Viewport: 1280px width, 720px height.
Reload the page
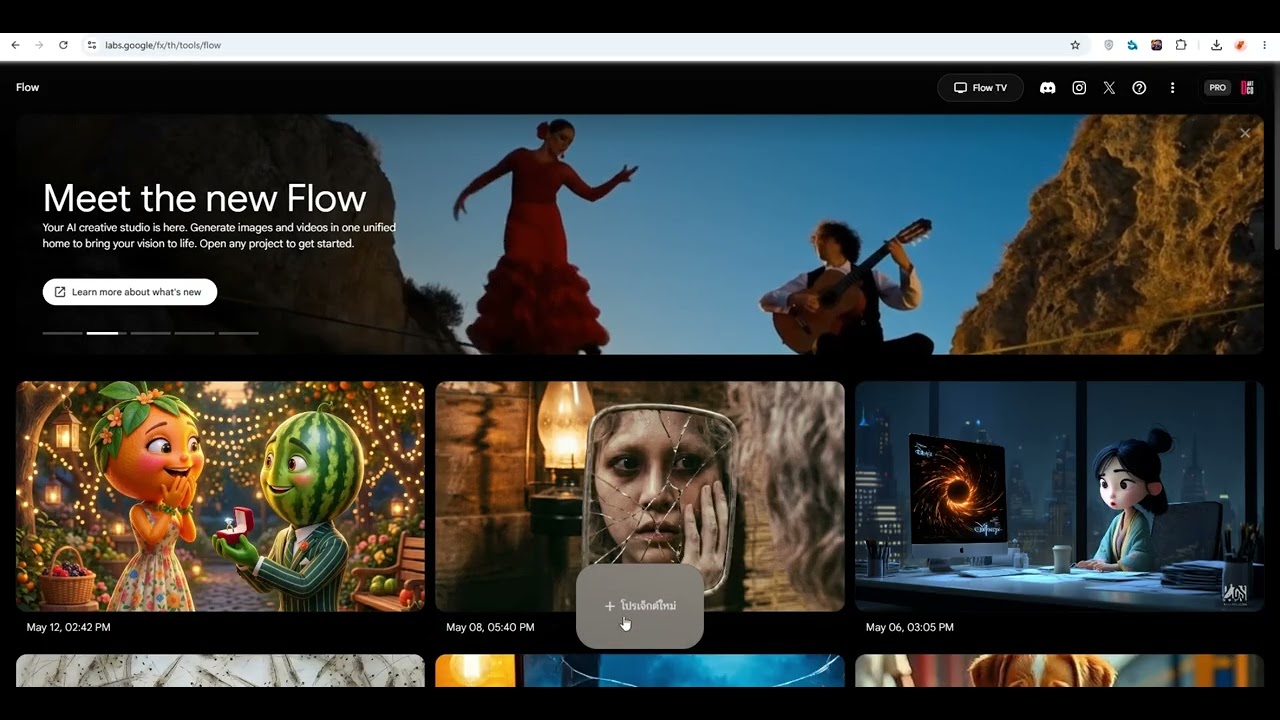pyautogui.click(x=63, y=45)
